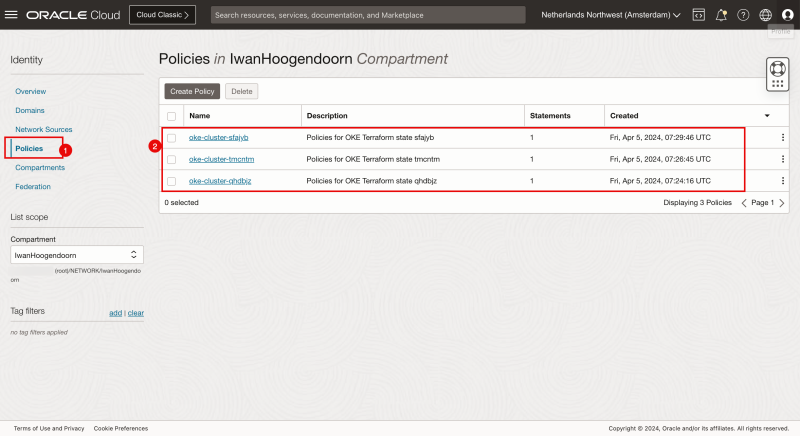This screenshot has width=800, height=436.
Task: Open the user profile avatar
Action: click(787, 15)
